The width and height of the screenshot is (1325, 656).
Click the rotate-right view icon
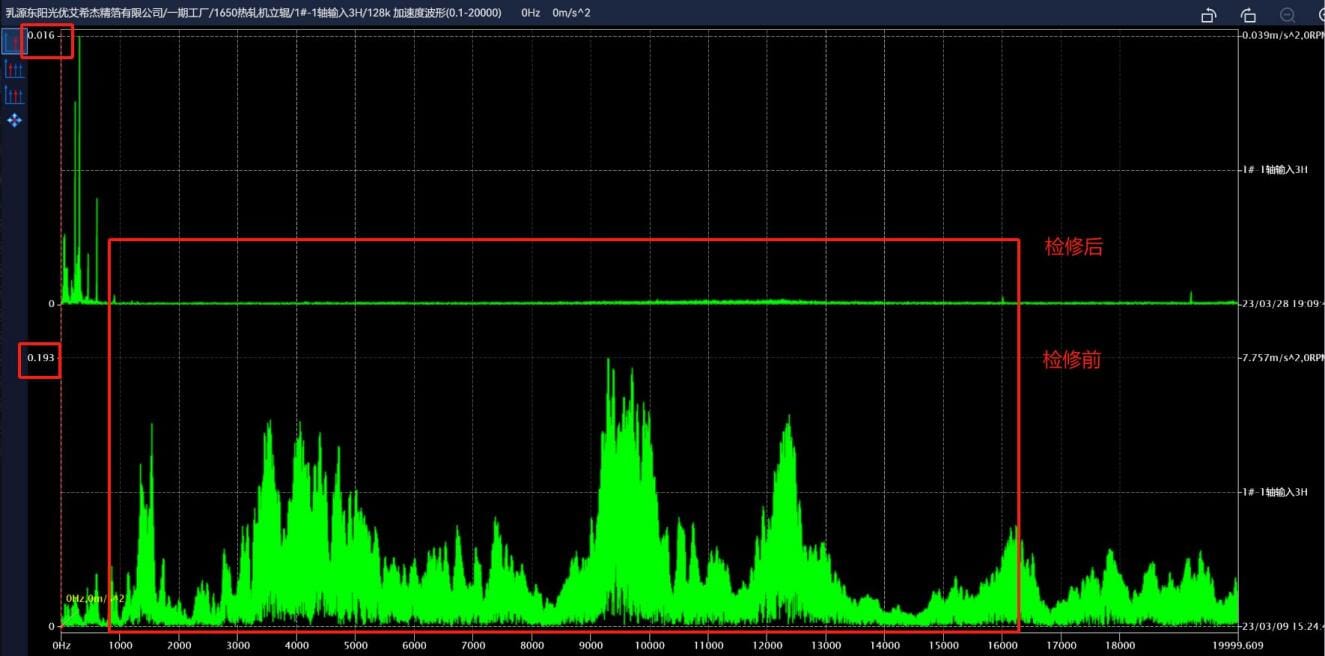[x=1248, y=15]
